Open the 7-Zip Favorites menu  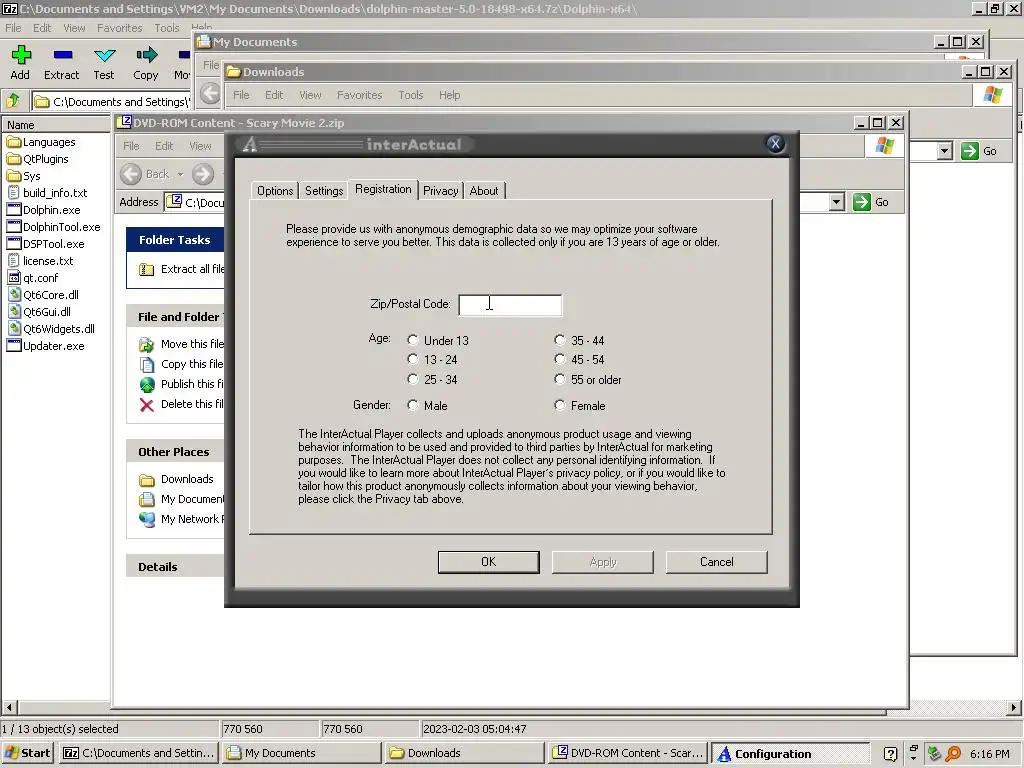point(120,28)
